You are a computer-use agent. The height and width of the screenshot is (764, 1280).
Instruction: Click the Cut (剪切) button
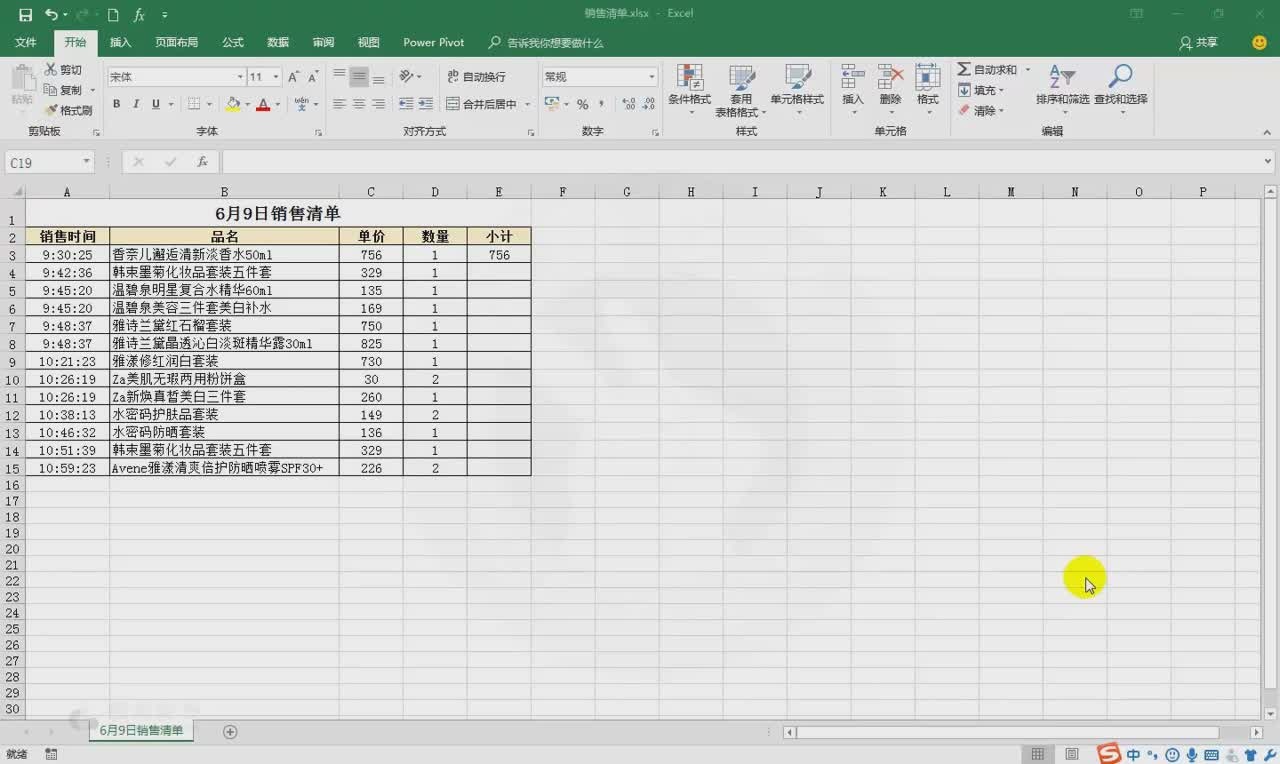pyautogui.click(x=63, y=70)
